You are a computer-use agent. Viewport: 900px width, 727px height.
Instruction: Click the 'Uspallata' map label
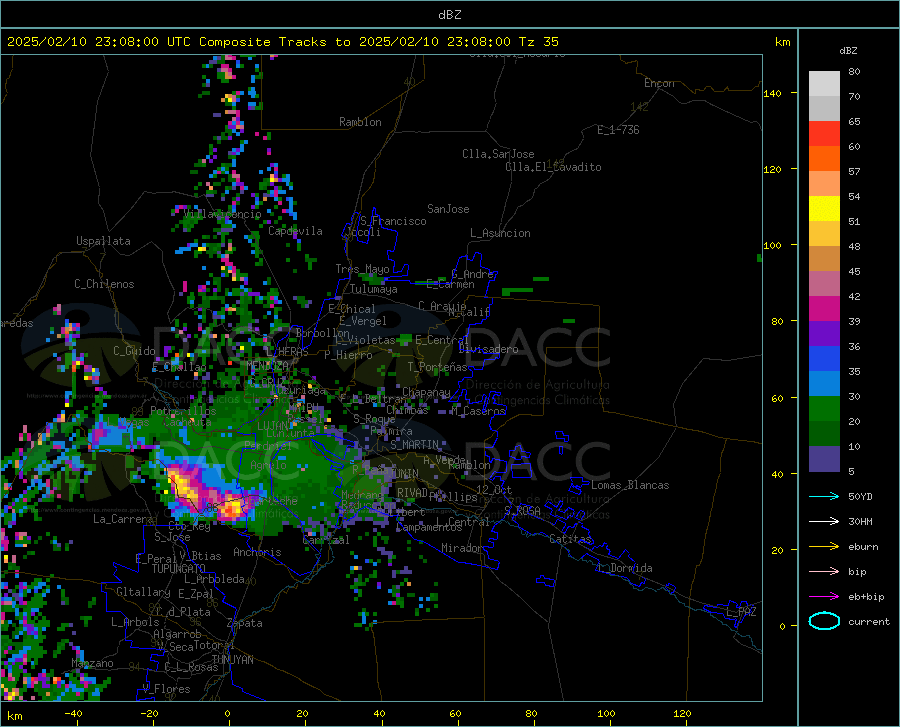pyautogui.click(x=103, y=241)
